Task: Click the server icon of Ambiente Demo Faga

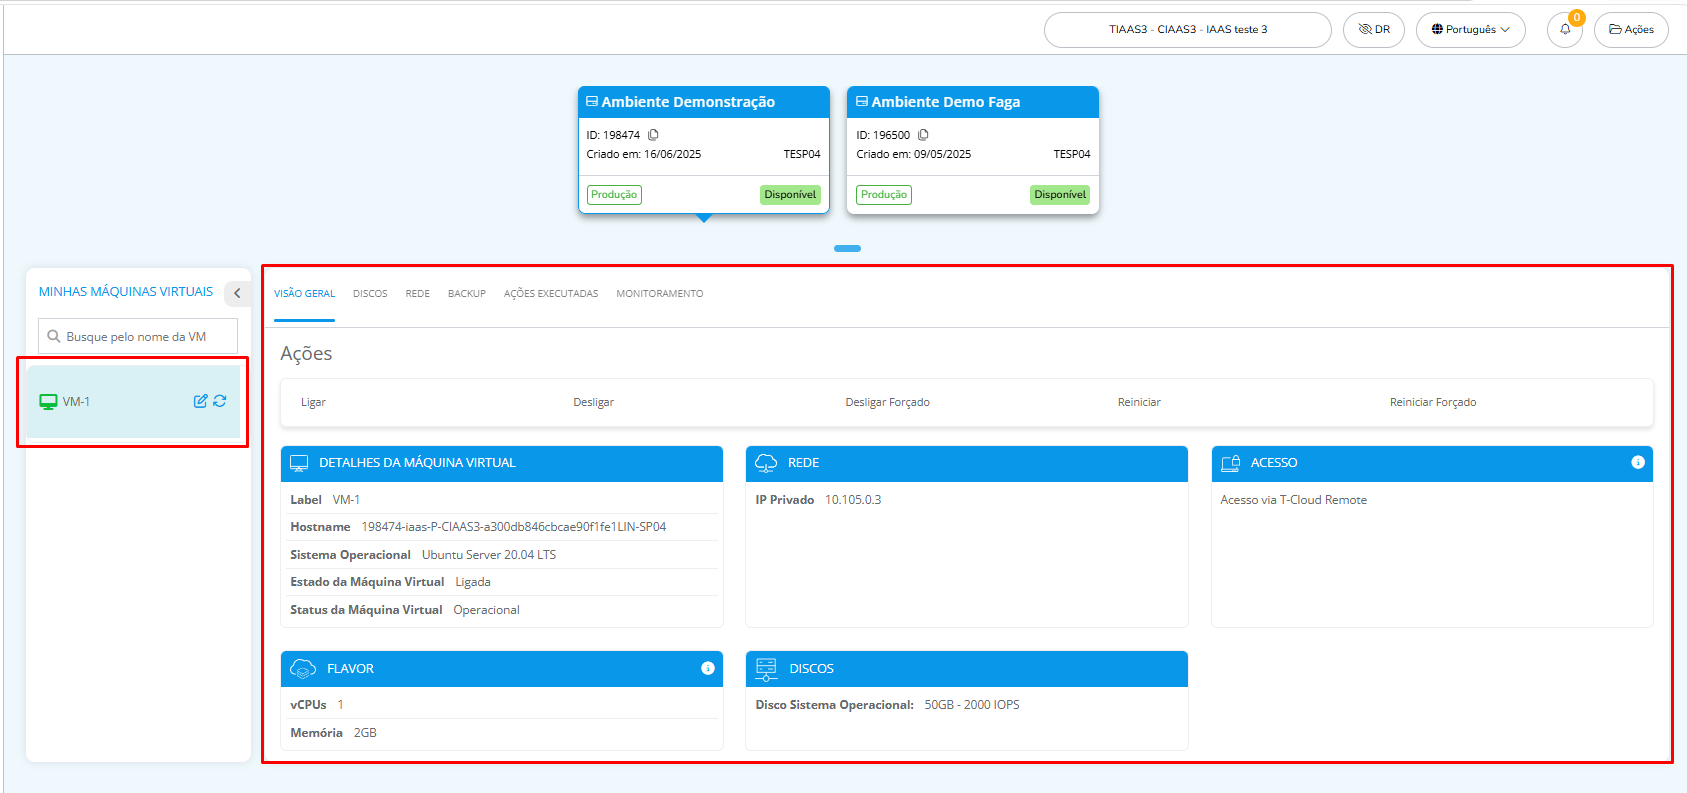Action: 862,102
